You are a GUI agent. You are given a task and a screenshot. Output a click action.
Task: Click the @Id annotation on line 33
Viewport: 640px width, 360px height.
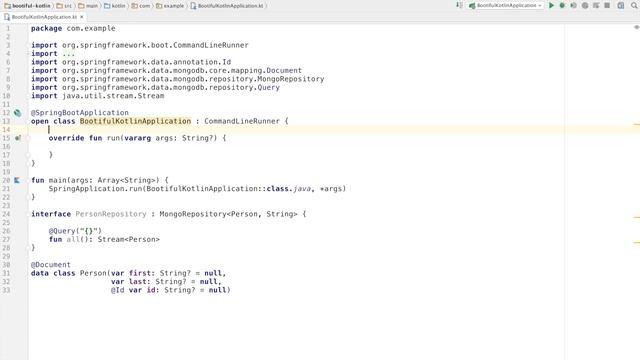point(118,290)
